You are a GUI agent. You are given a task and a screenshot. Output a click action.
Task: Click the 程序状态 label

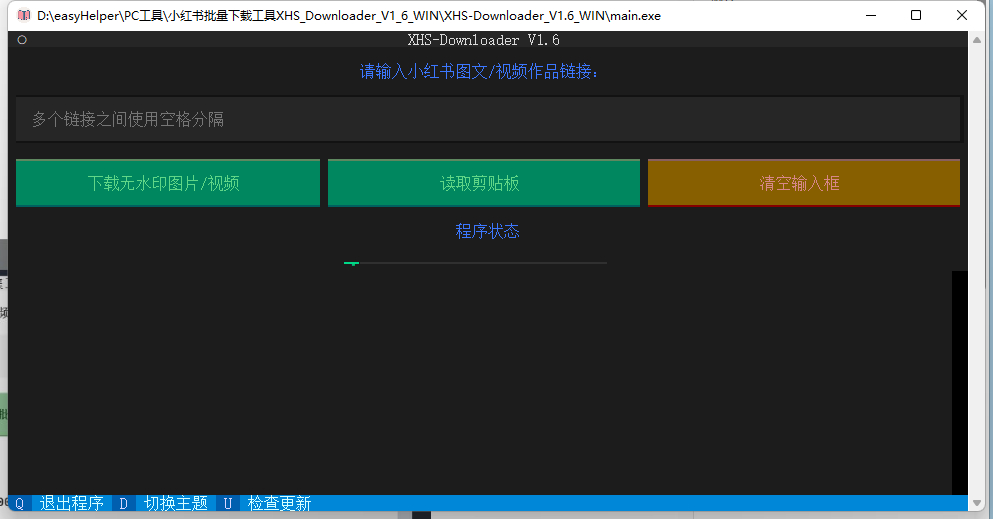coord(487,231)
